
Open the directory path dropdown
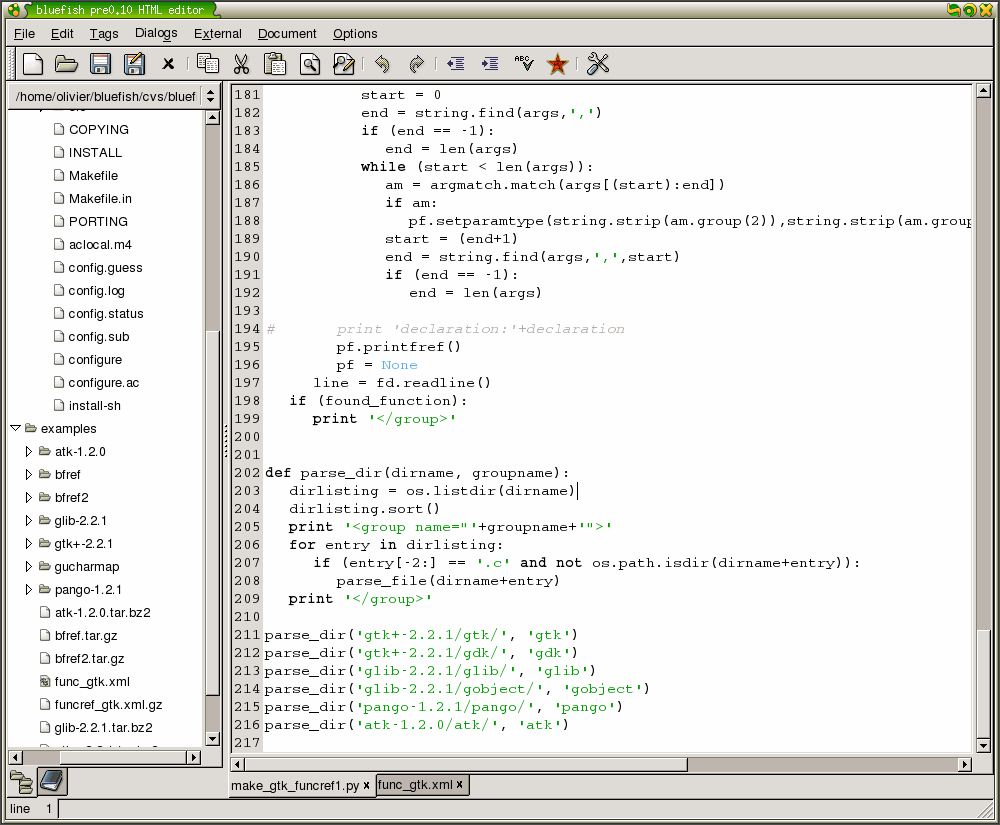pos(210,96)
